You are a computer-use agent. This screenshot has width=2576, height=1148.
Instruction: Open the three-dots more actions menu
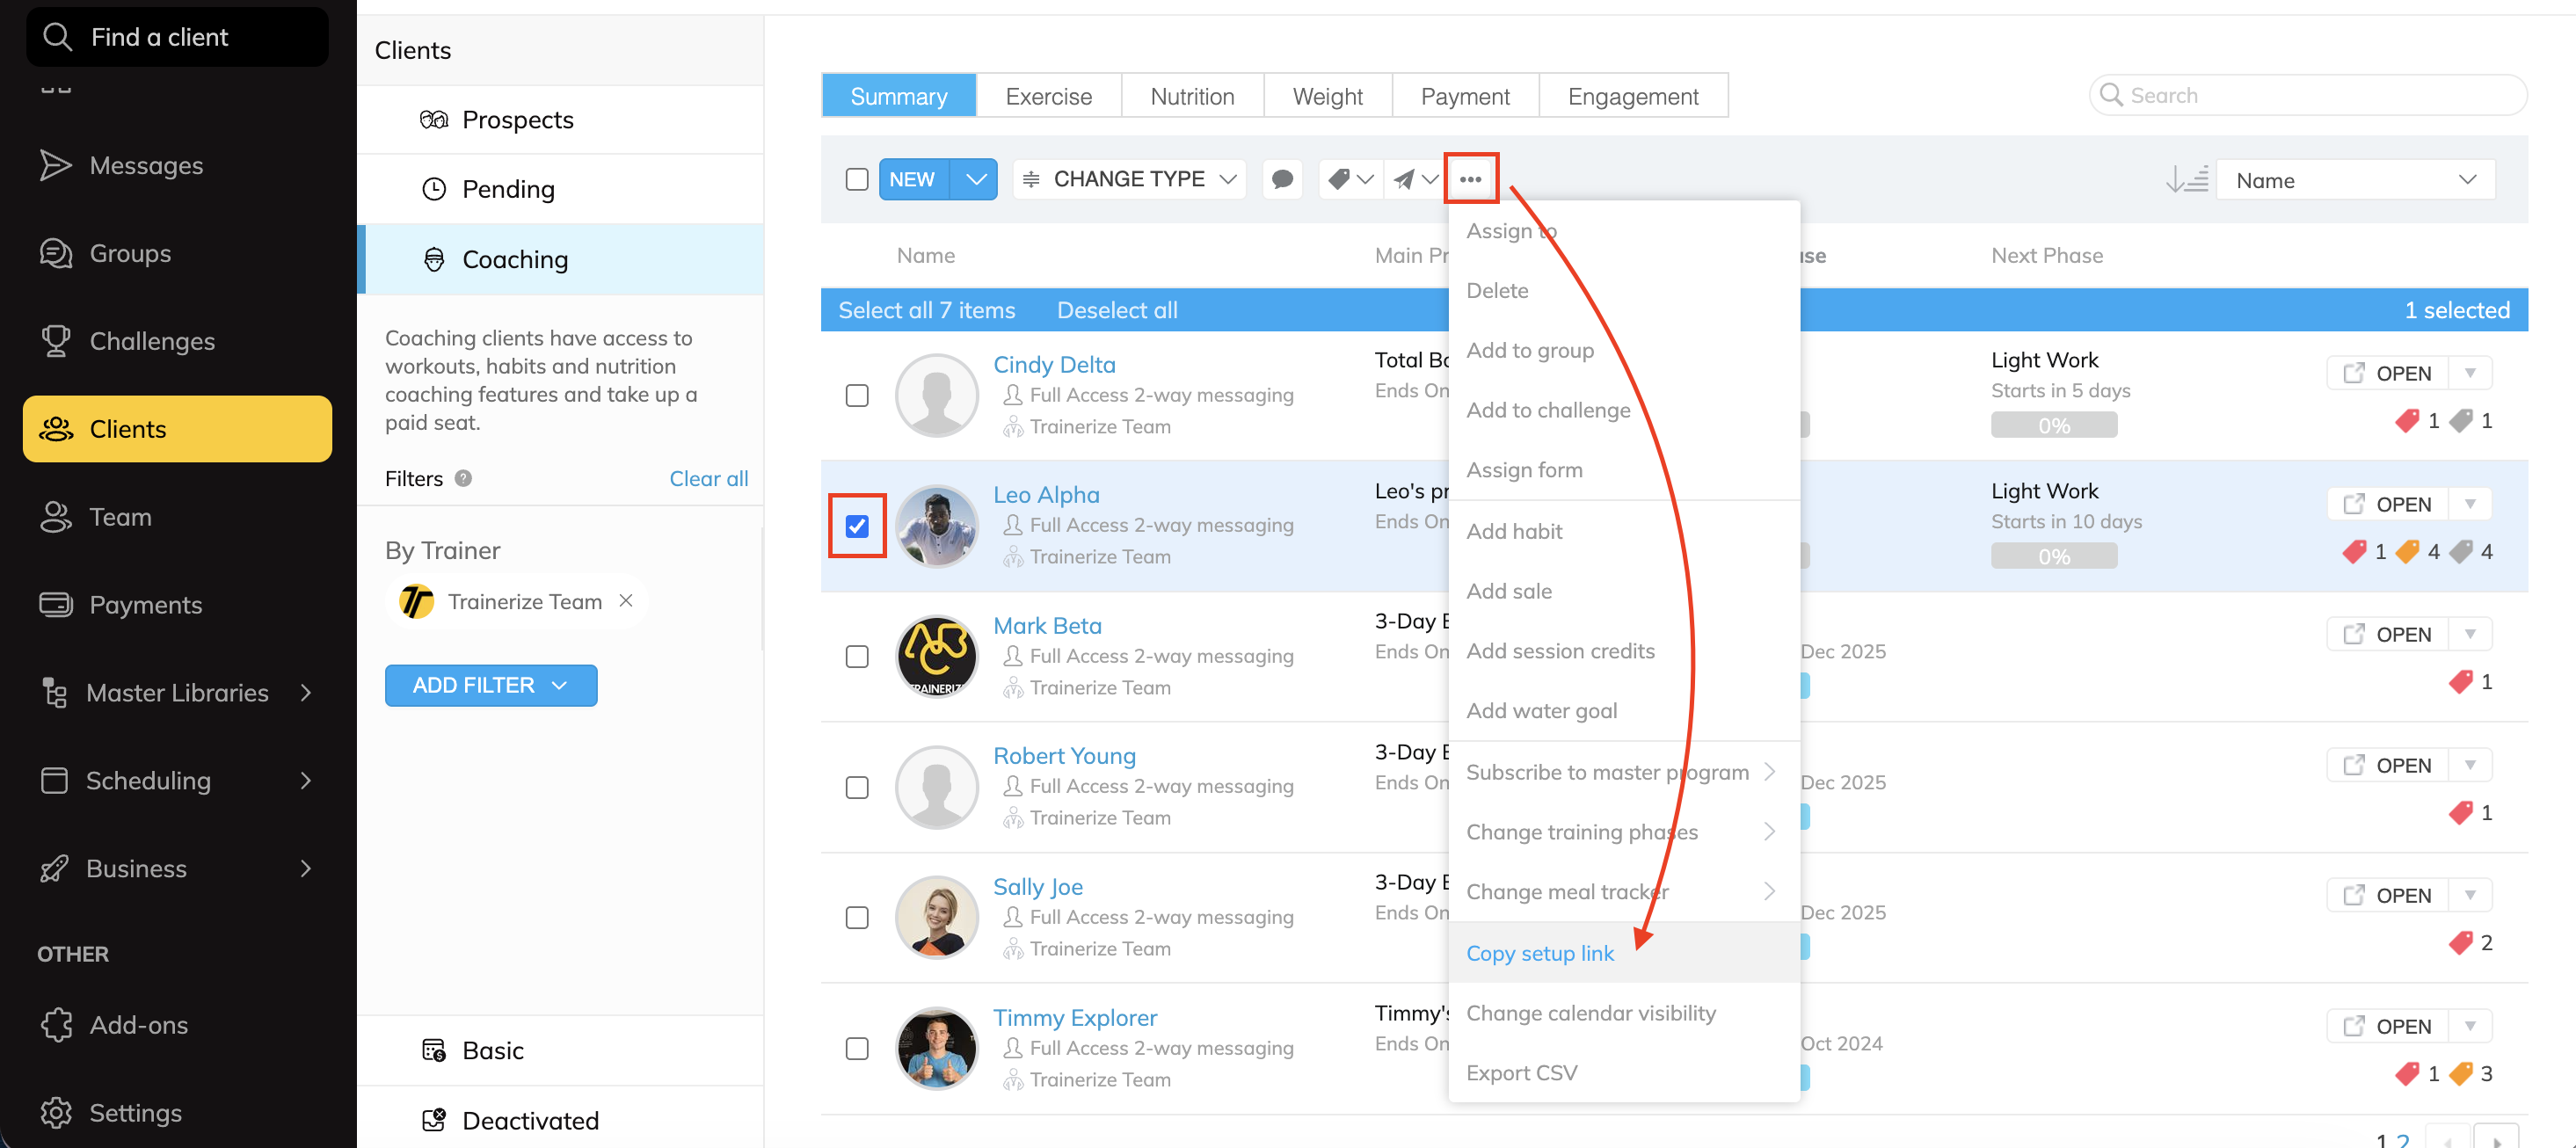click(1470, 179)
